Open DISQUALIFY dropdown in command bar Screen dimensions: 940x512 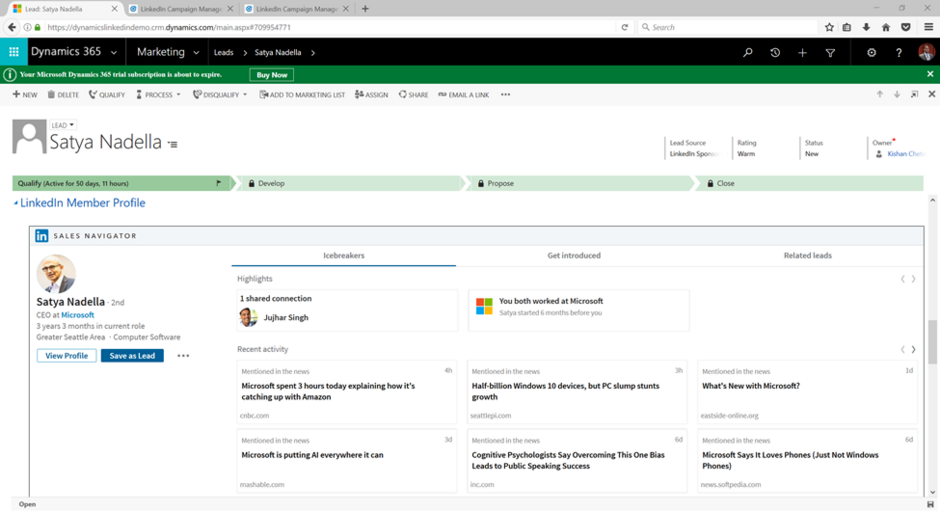coord(220,95)
